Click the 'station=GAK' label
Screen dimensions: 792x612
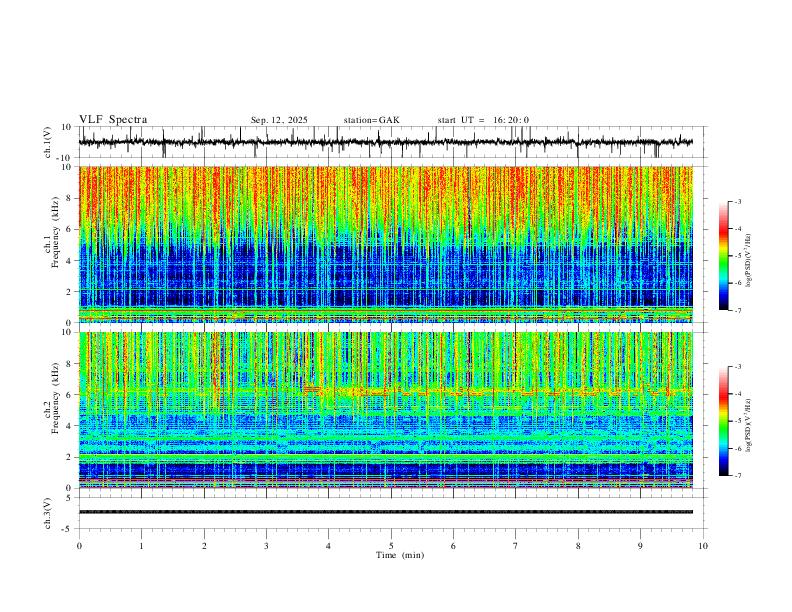pos(371,120)
